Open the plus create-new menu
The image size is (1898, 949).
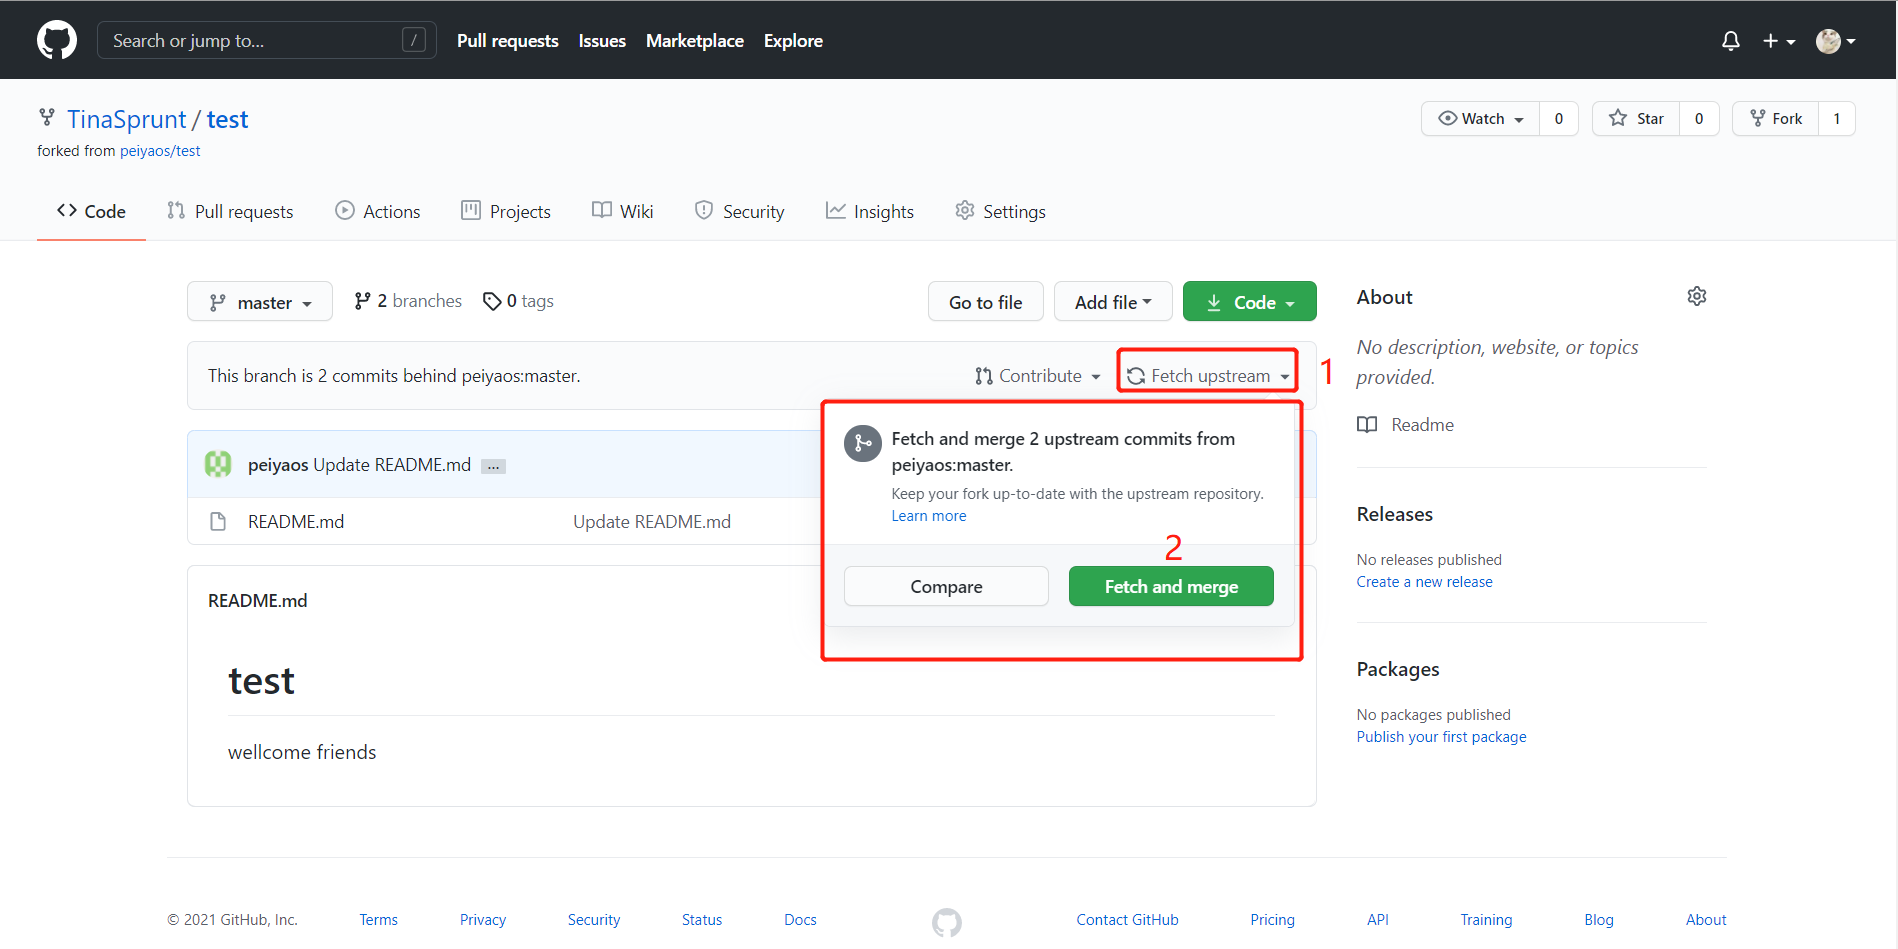coord(1779,41)
